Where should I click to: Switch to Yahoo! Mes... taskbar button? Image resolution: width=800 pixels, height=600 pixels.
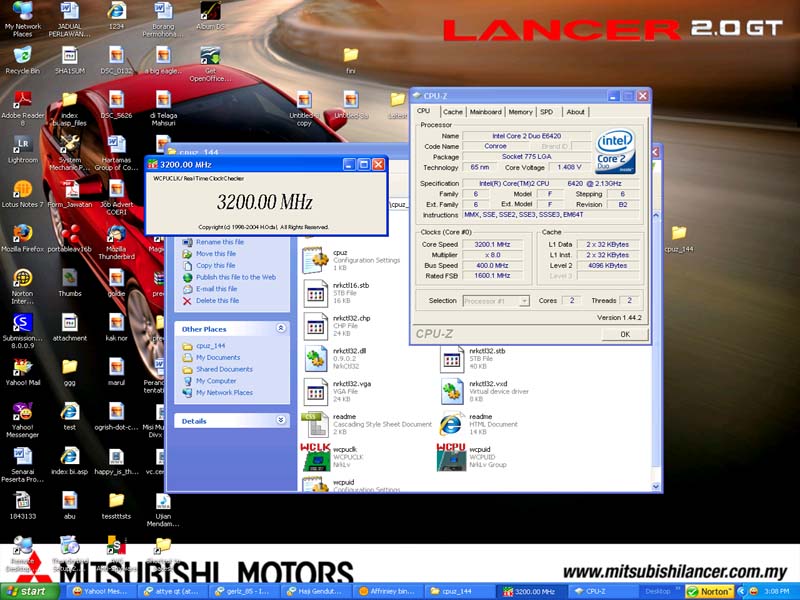click(x=104, y=591)
